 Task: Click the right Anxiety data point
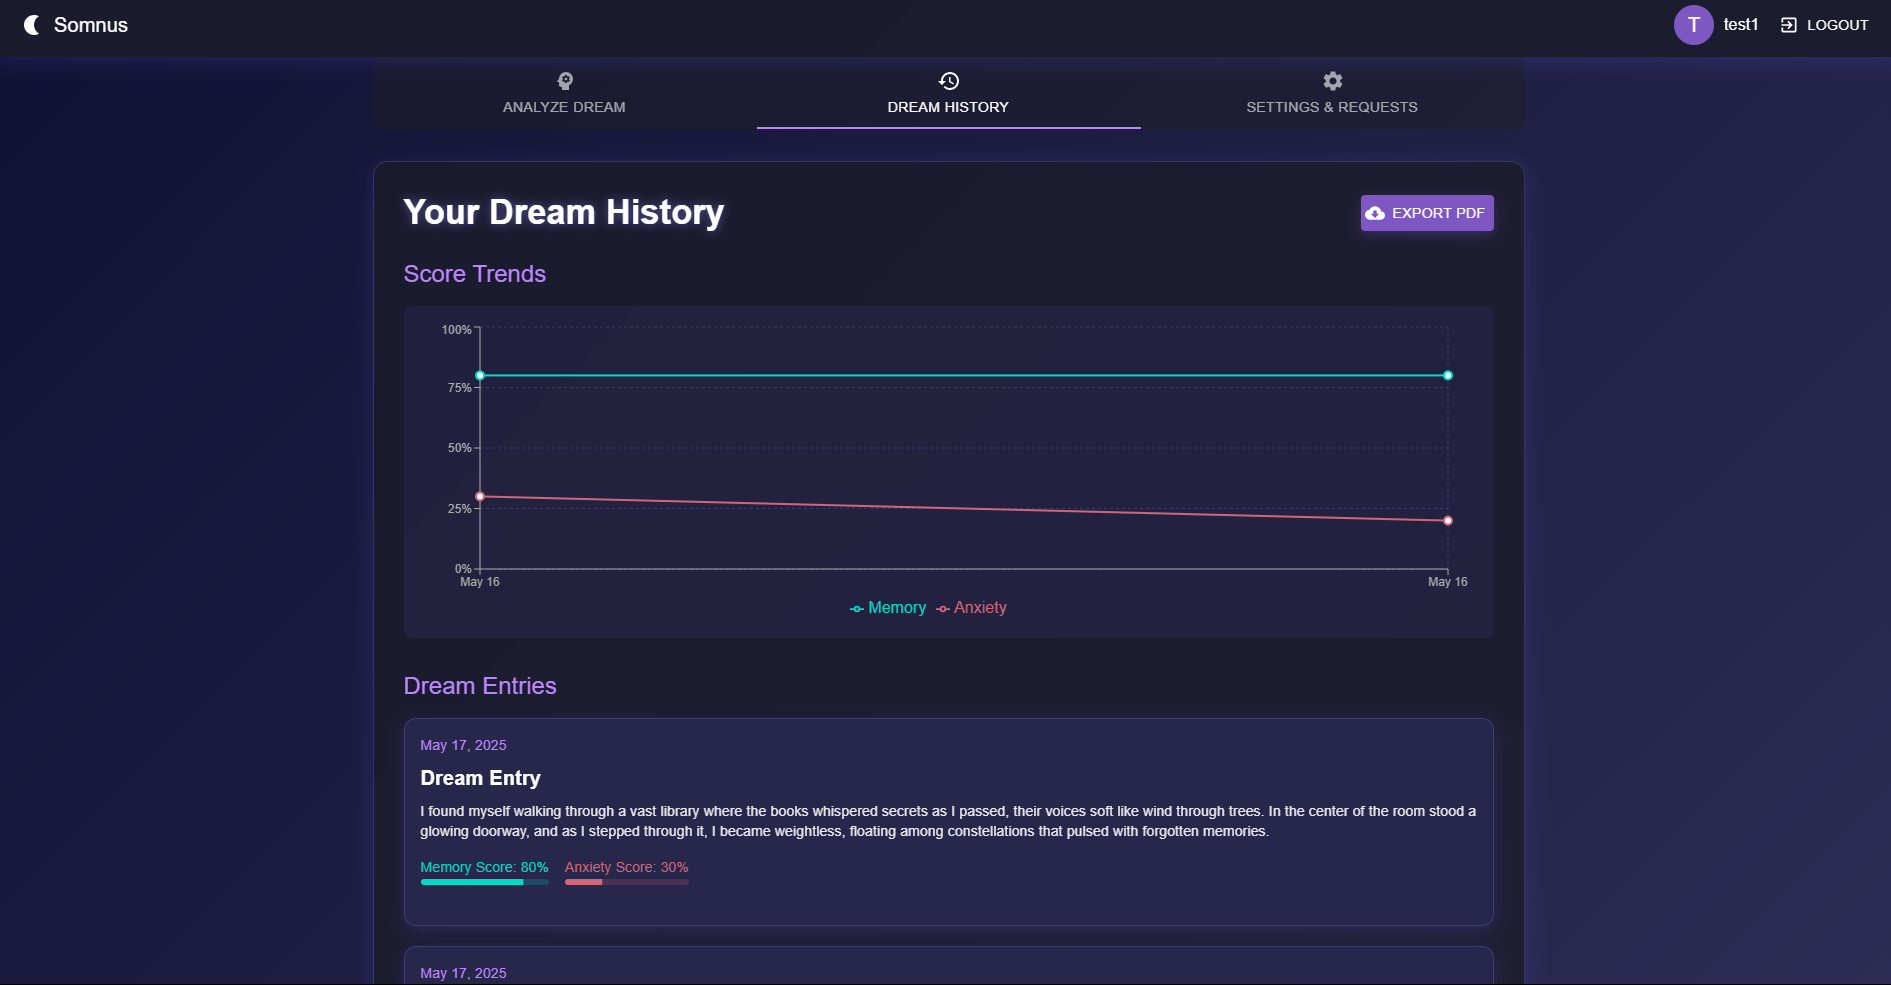pyautogui.click(x=1448, y=521)
